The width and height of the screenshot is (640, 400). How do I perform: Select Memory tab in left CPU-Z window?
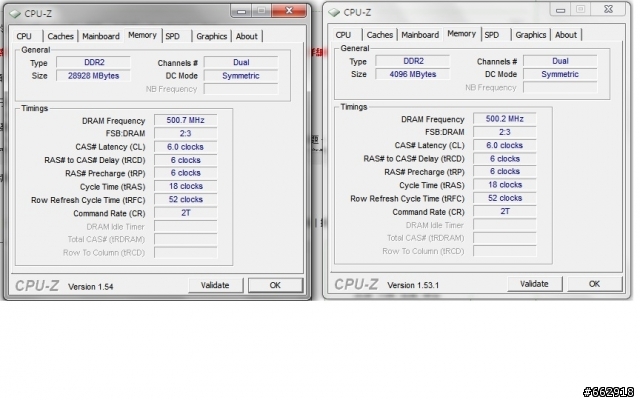click(x=142, y=35)
